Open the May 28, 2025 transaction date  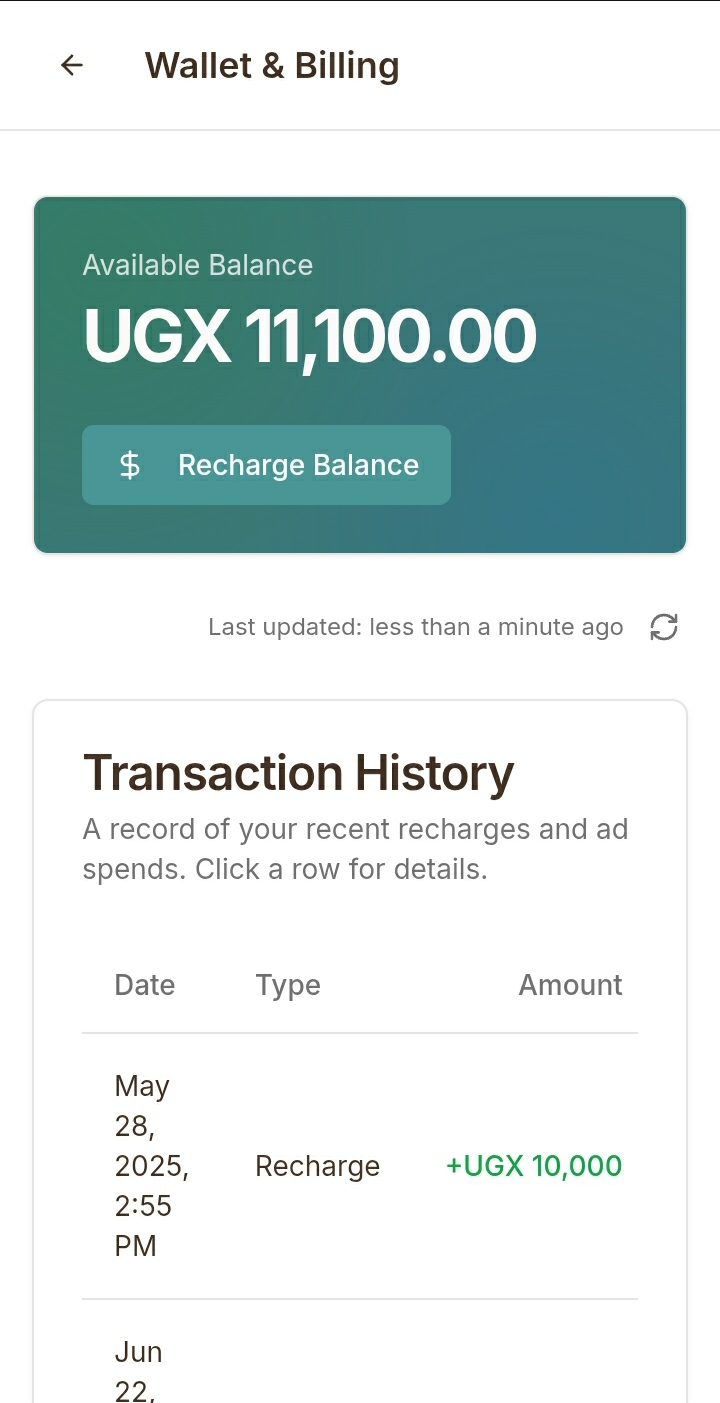point(151,1166)
